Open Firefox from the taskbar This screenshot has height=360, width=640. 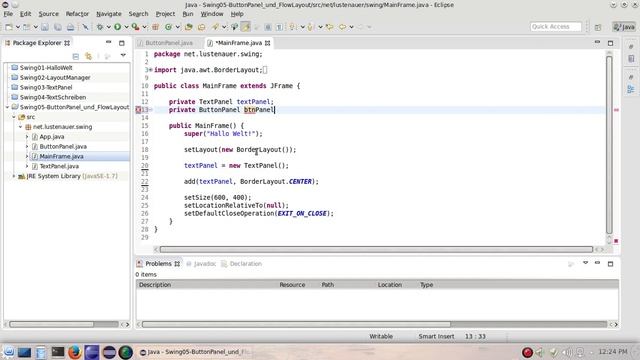pos(74,352)
